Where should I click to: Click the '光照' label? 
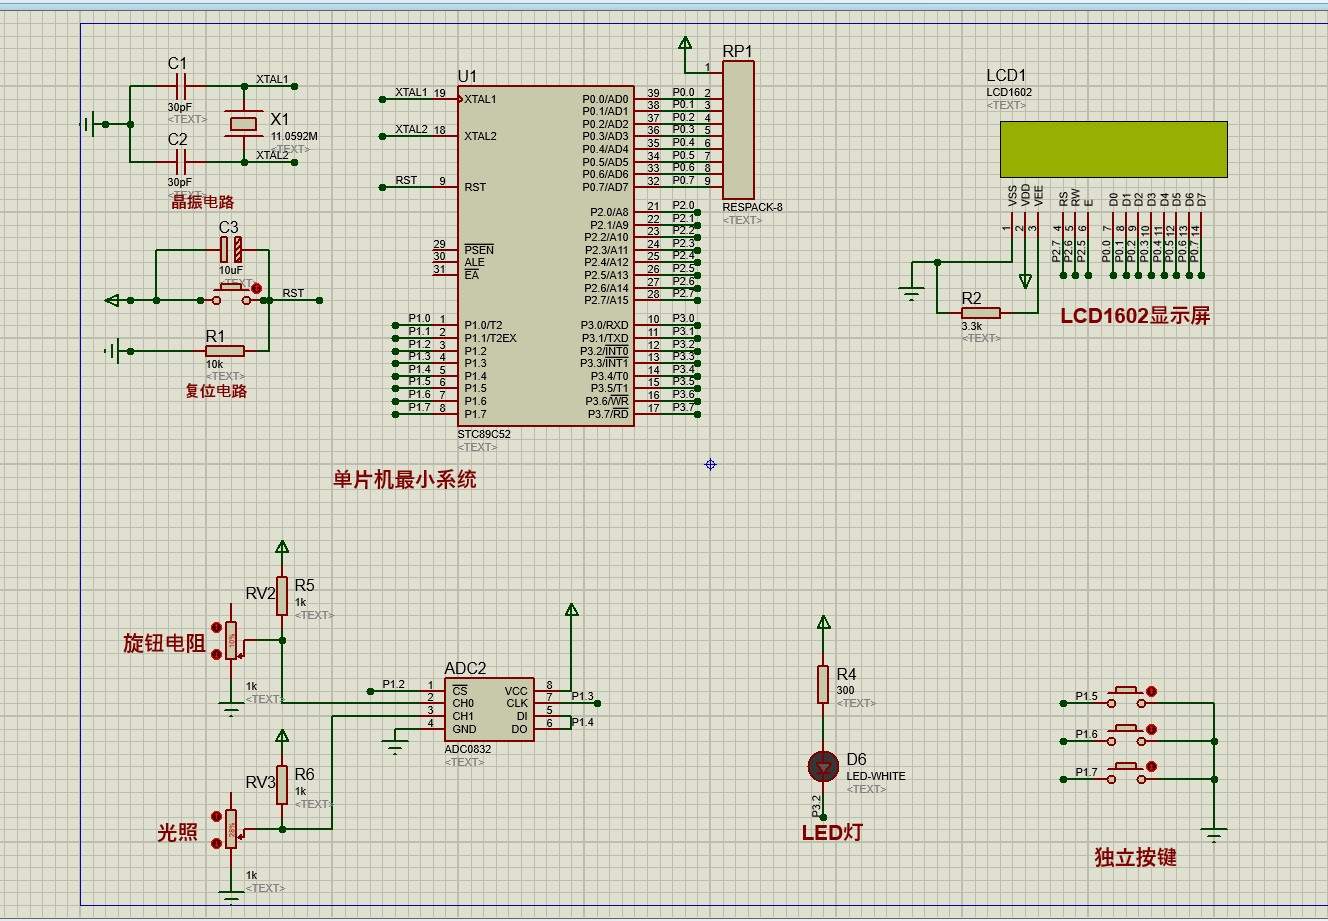pos(178,832)
